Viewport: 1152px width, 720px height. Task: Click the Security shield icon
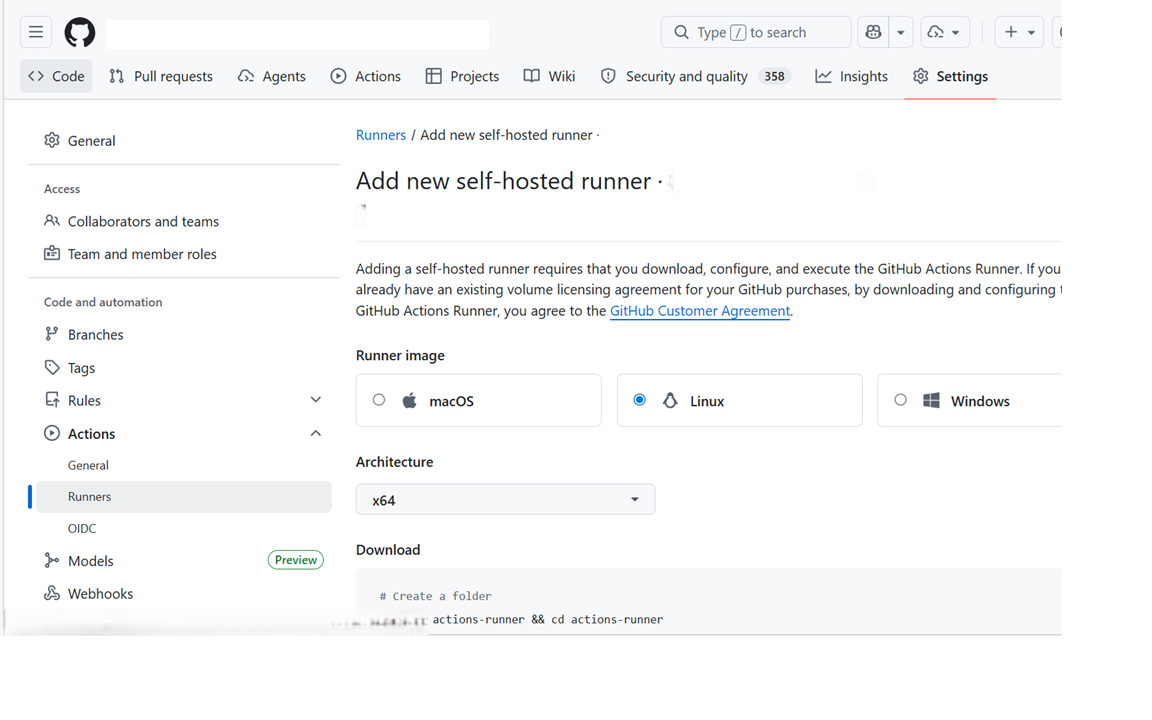608,76
